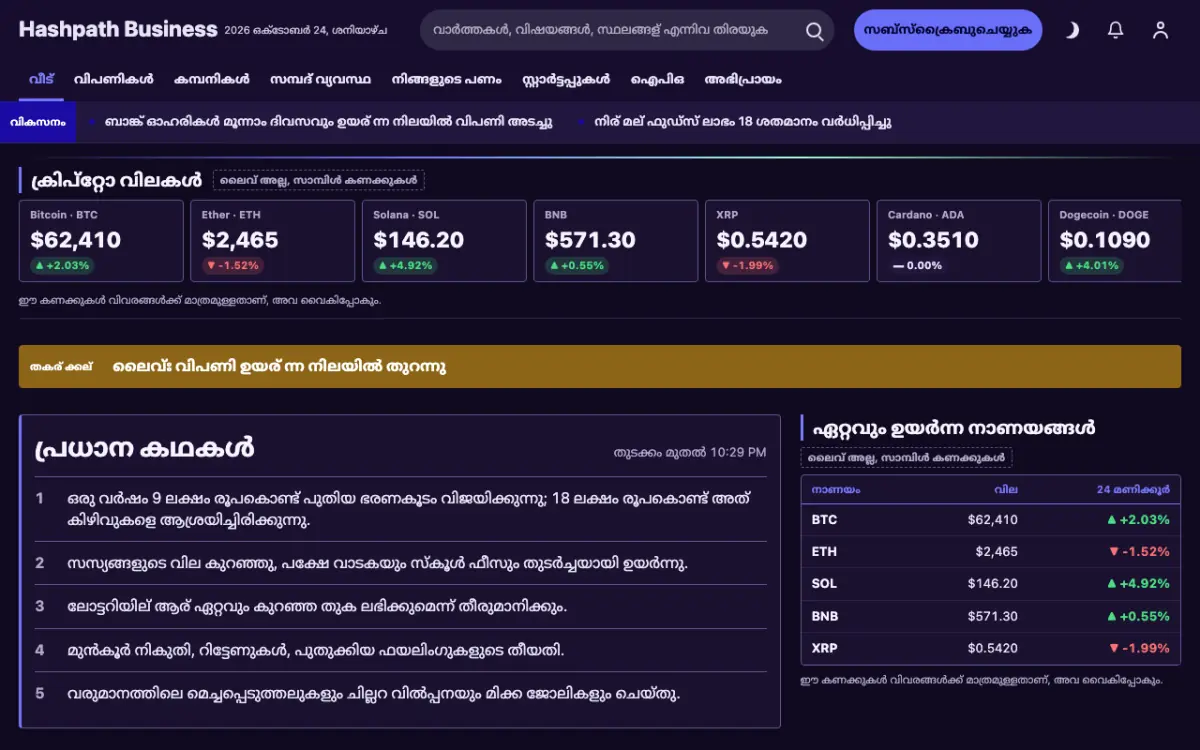Toggle dark mode moon icon
Screen dimensions: 1200x750
[x=1072, y=30]
